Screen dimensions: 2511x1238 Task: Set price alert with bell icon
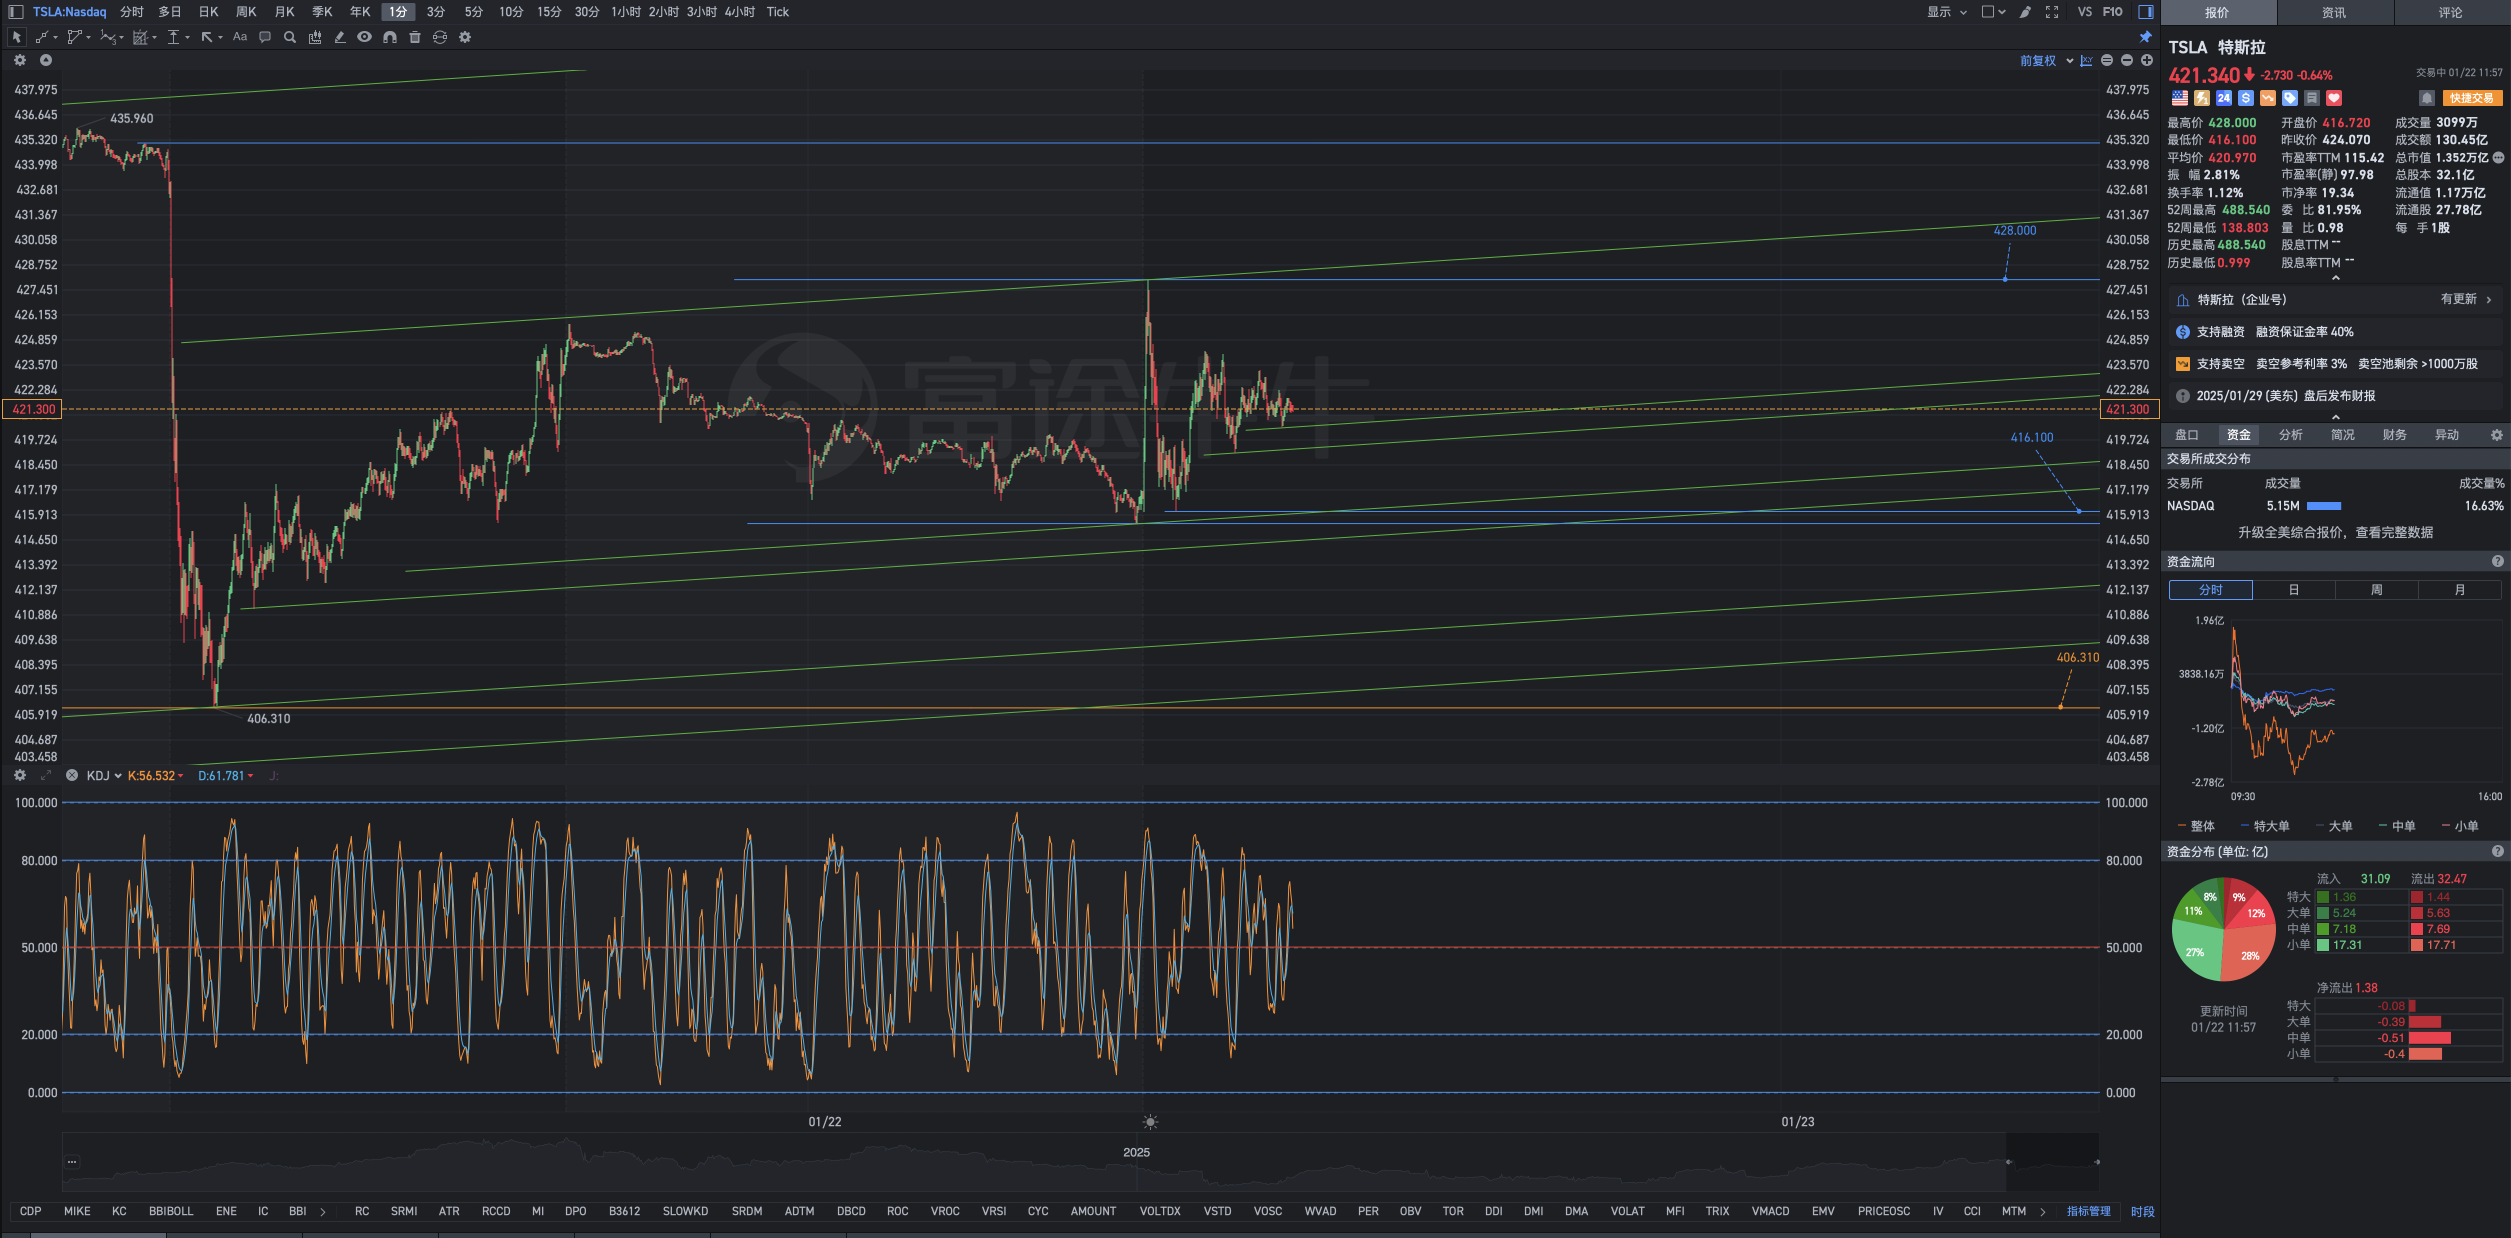tap(2426, 98)
